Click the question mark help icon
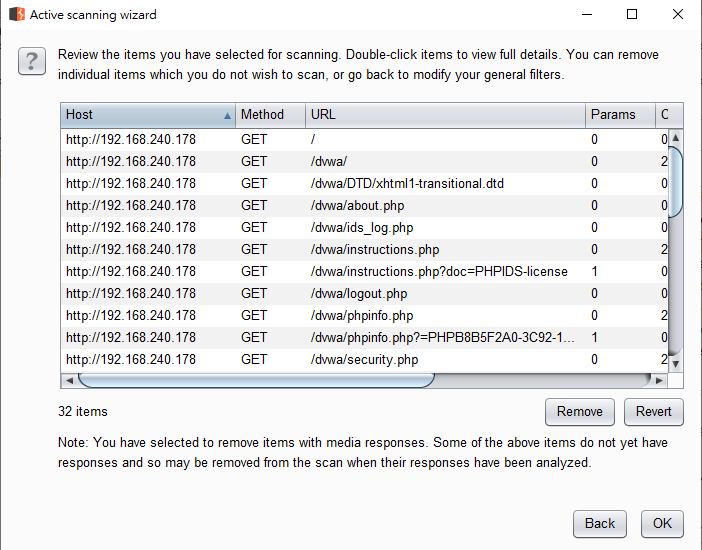This screenshot has height=550, width=702. pyautogui.click(x=31, y=62)
